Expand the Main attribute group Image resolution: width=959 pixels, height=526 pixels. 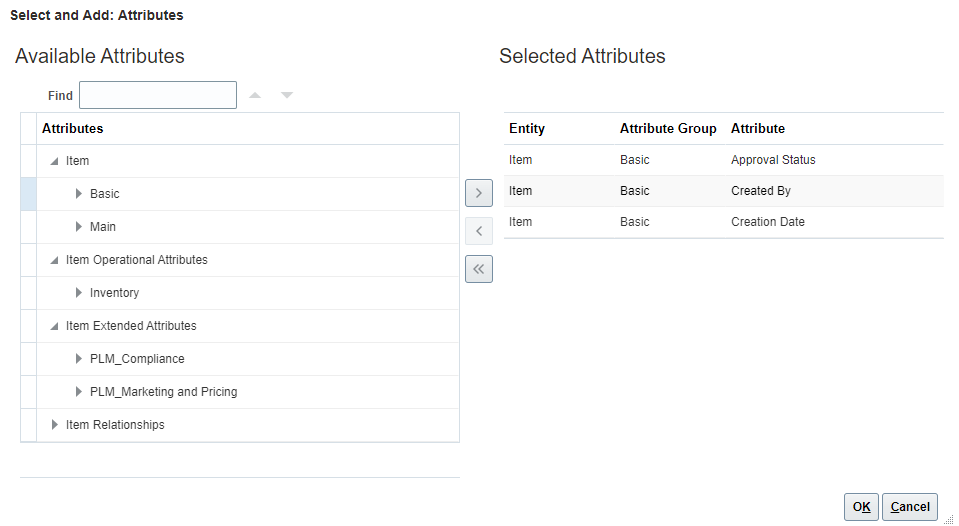click(79, 227)
